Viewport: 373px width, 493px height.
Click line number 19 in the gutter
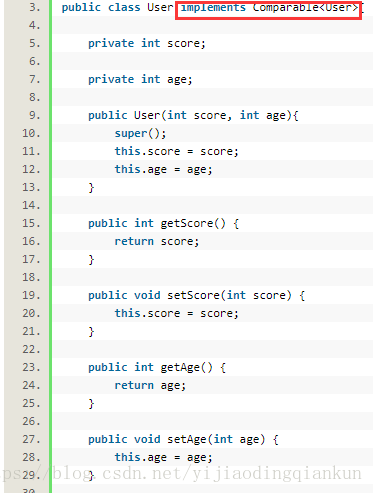(x=31, y=295)
